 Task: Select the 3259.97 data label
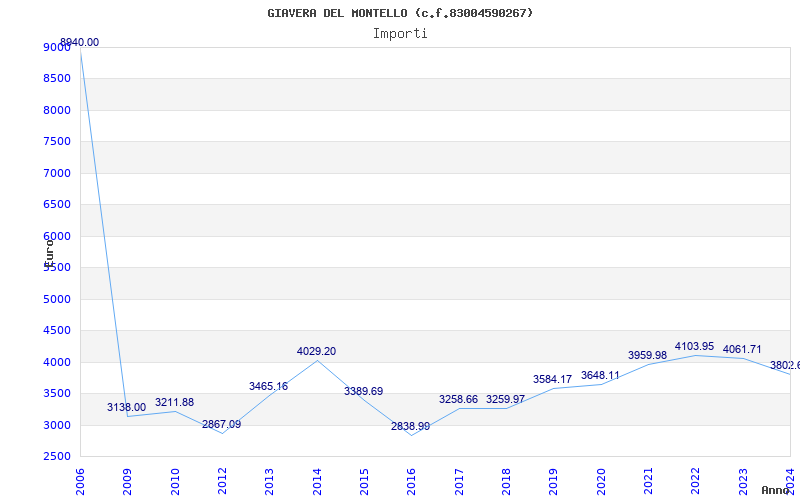506,399
